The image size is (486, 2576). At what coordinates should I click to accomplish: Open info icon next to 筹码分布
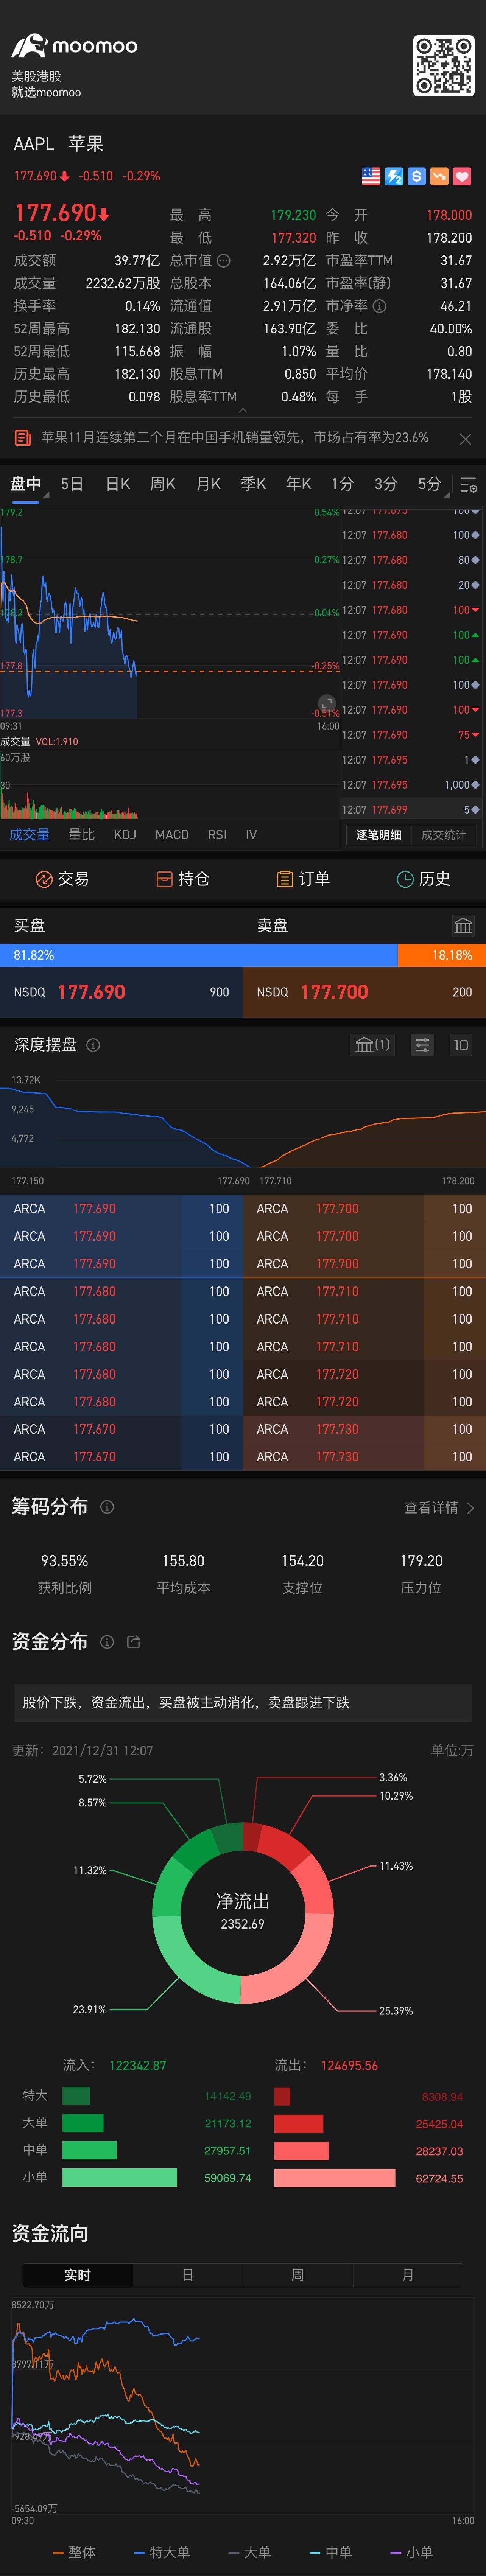[107, 1507]
